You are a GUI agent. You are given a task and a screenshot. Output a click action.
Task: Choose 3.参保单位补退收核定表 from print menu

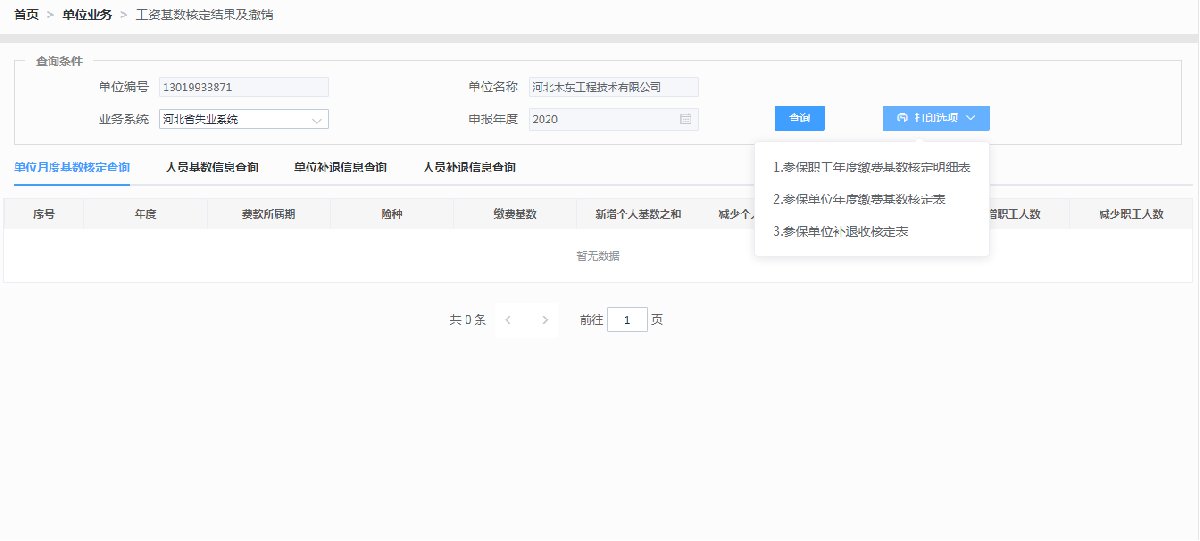(840, 231)
